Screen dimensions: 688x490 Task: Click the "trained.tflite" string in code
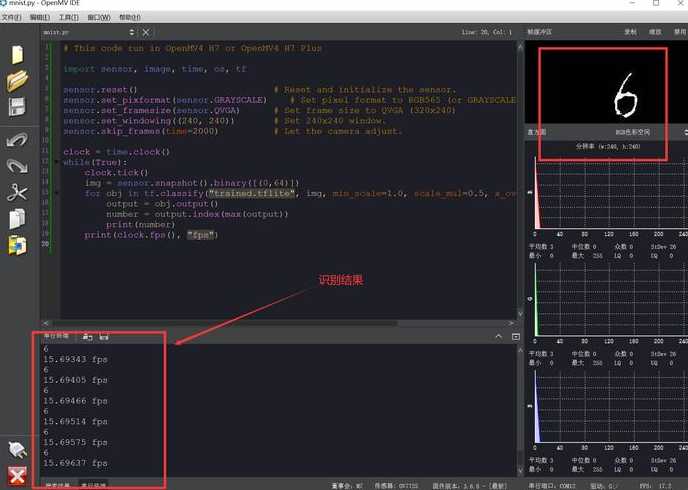coord(252,193)
